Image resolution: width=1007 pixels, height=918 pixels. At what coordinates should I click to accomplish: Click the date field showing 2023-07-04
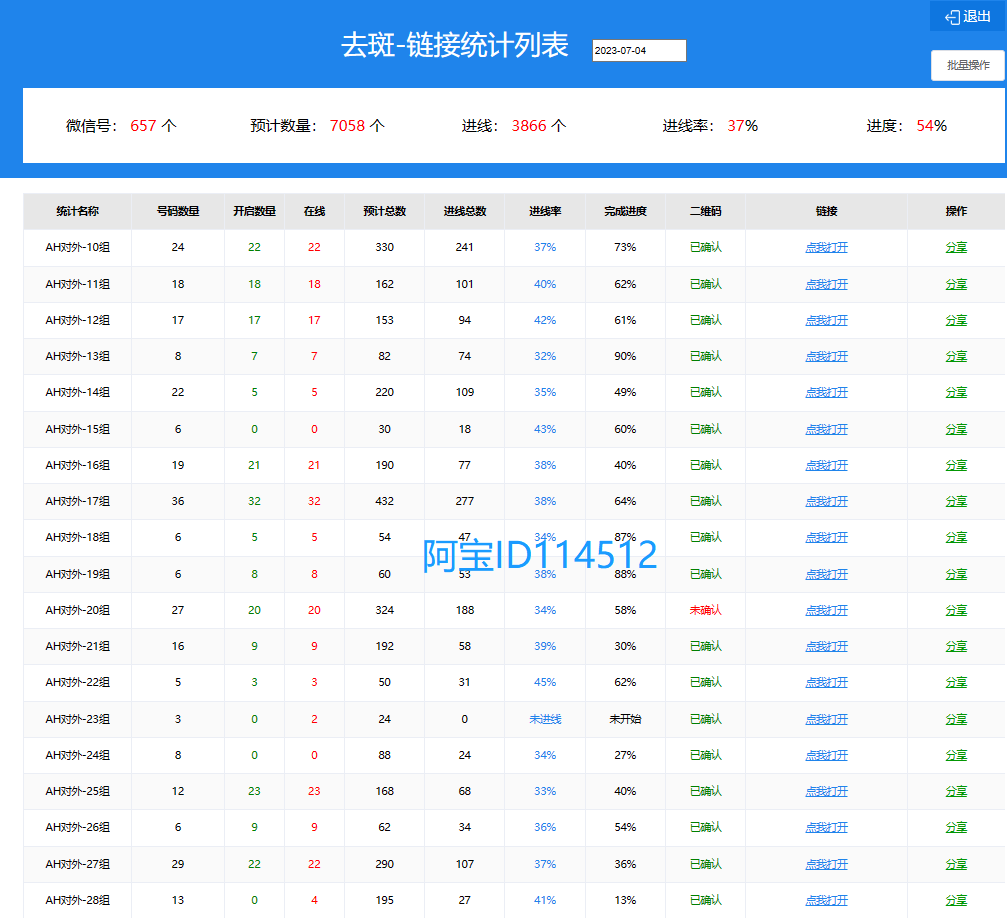pyautogui.click(x=639, y=51)
